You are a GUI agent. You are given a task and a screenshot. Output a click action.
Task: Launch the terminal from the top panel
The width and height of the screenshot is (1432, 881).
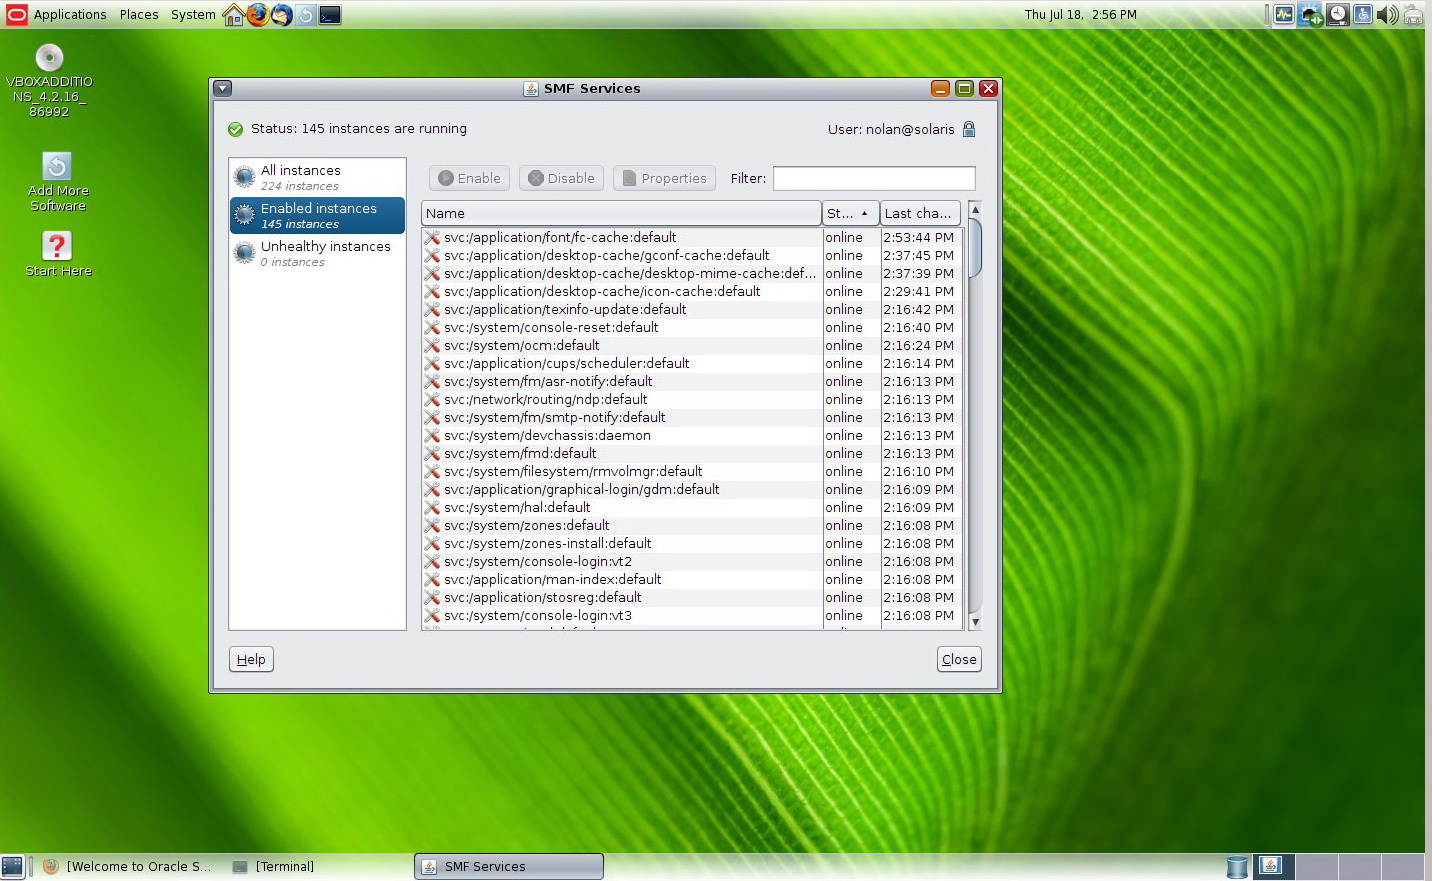click(x=330, y=15)
